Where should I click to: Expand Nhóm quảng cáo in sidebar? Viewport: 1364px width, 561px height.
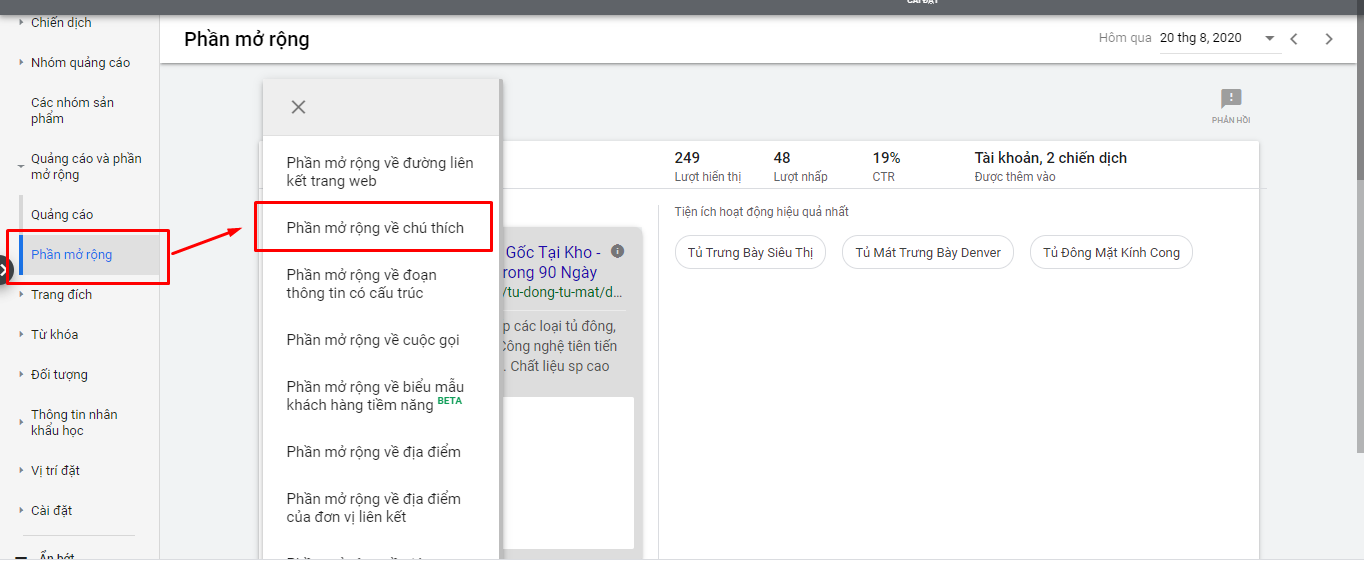point(22,62)
